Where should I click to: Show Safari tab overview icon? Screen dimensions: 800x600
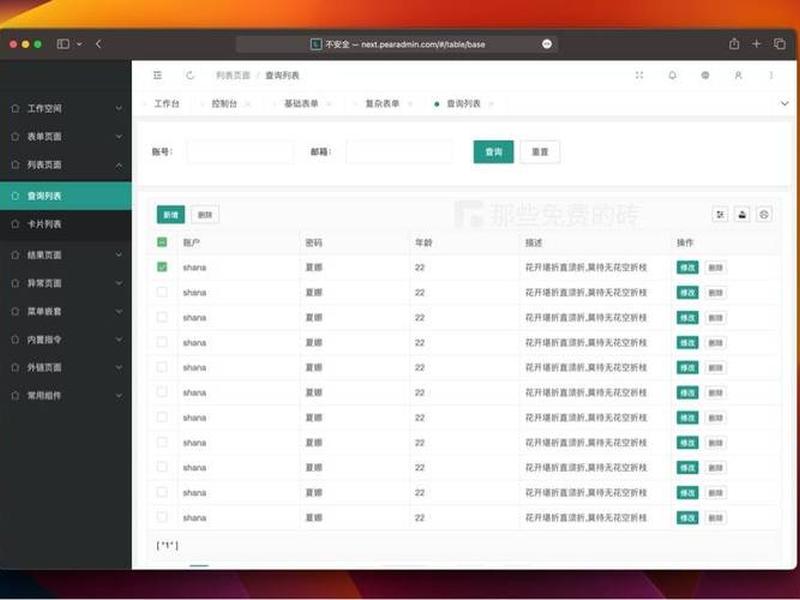tap(779, 44)
